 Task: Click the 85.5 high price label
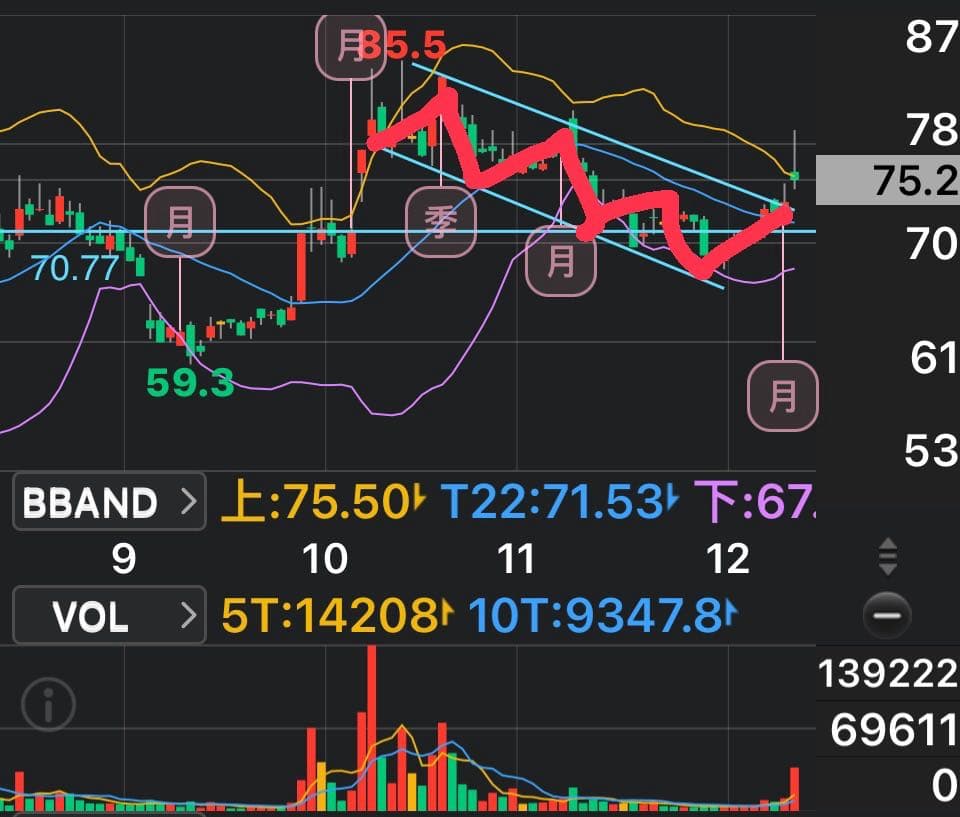403,45
